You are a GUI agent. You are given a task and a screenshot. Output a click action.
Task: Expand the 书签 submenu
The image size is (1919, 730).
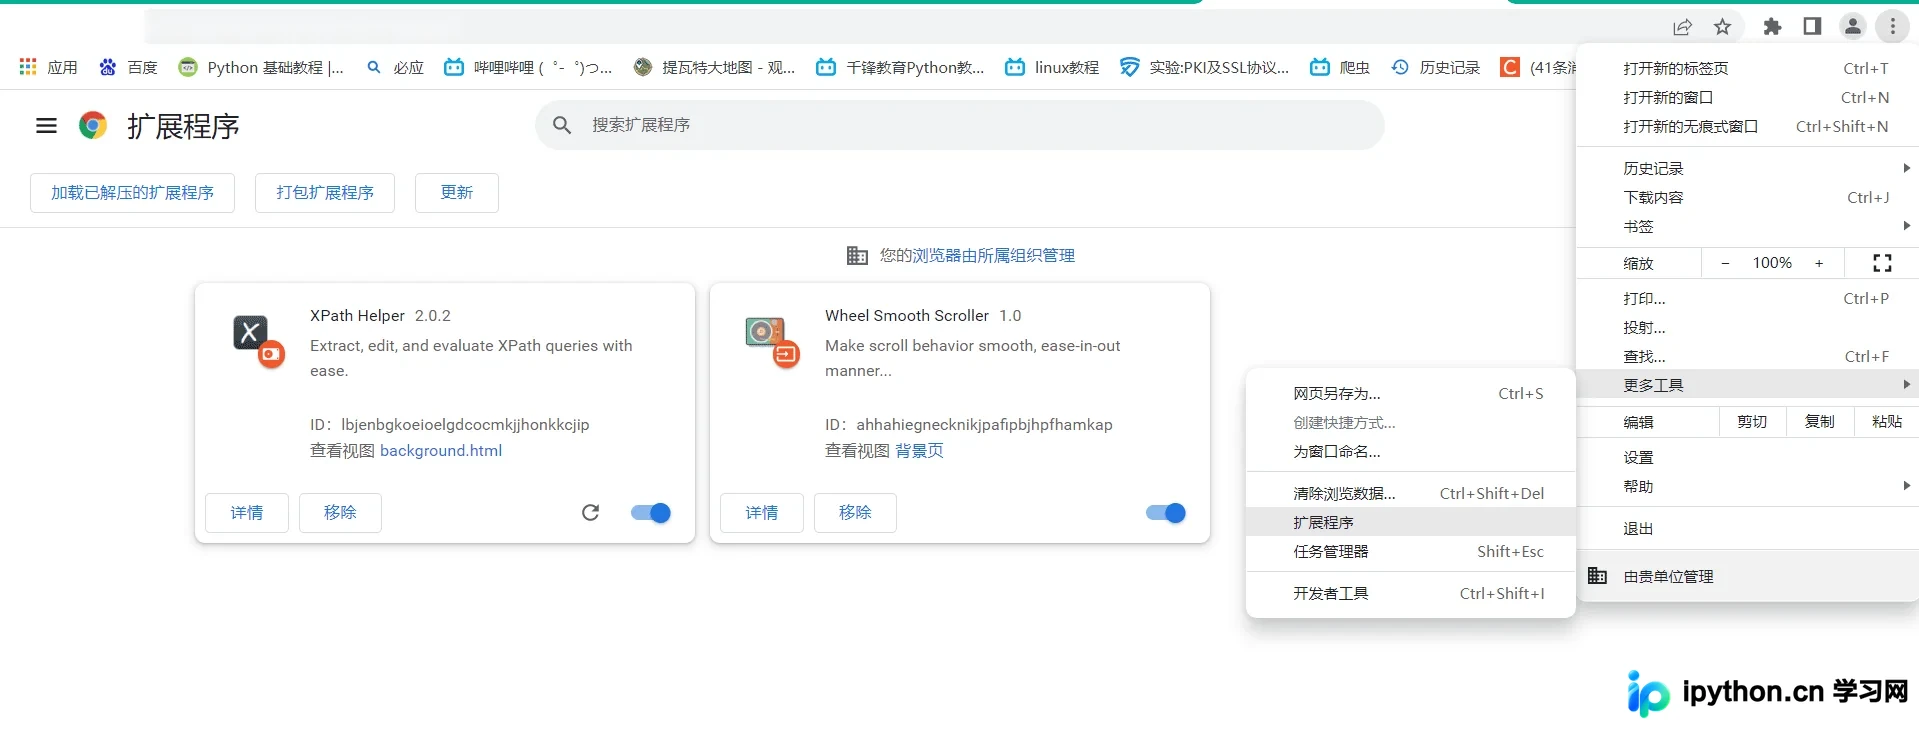tap(1747, 226)
